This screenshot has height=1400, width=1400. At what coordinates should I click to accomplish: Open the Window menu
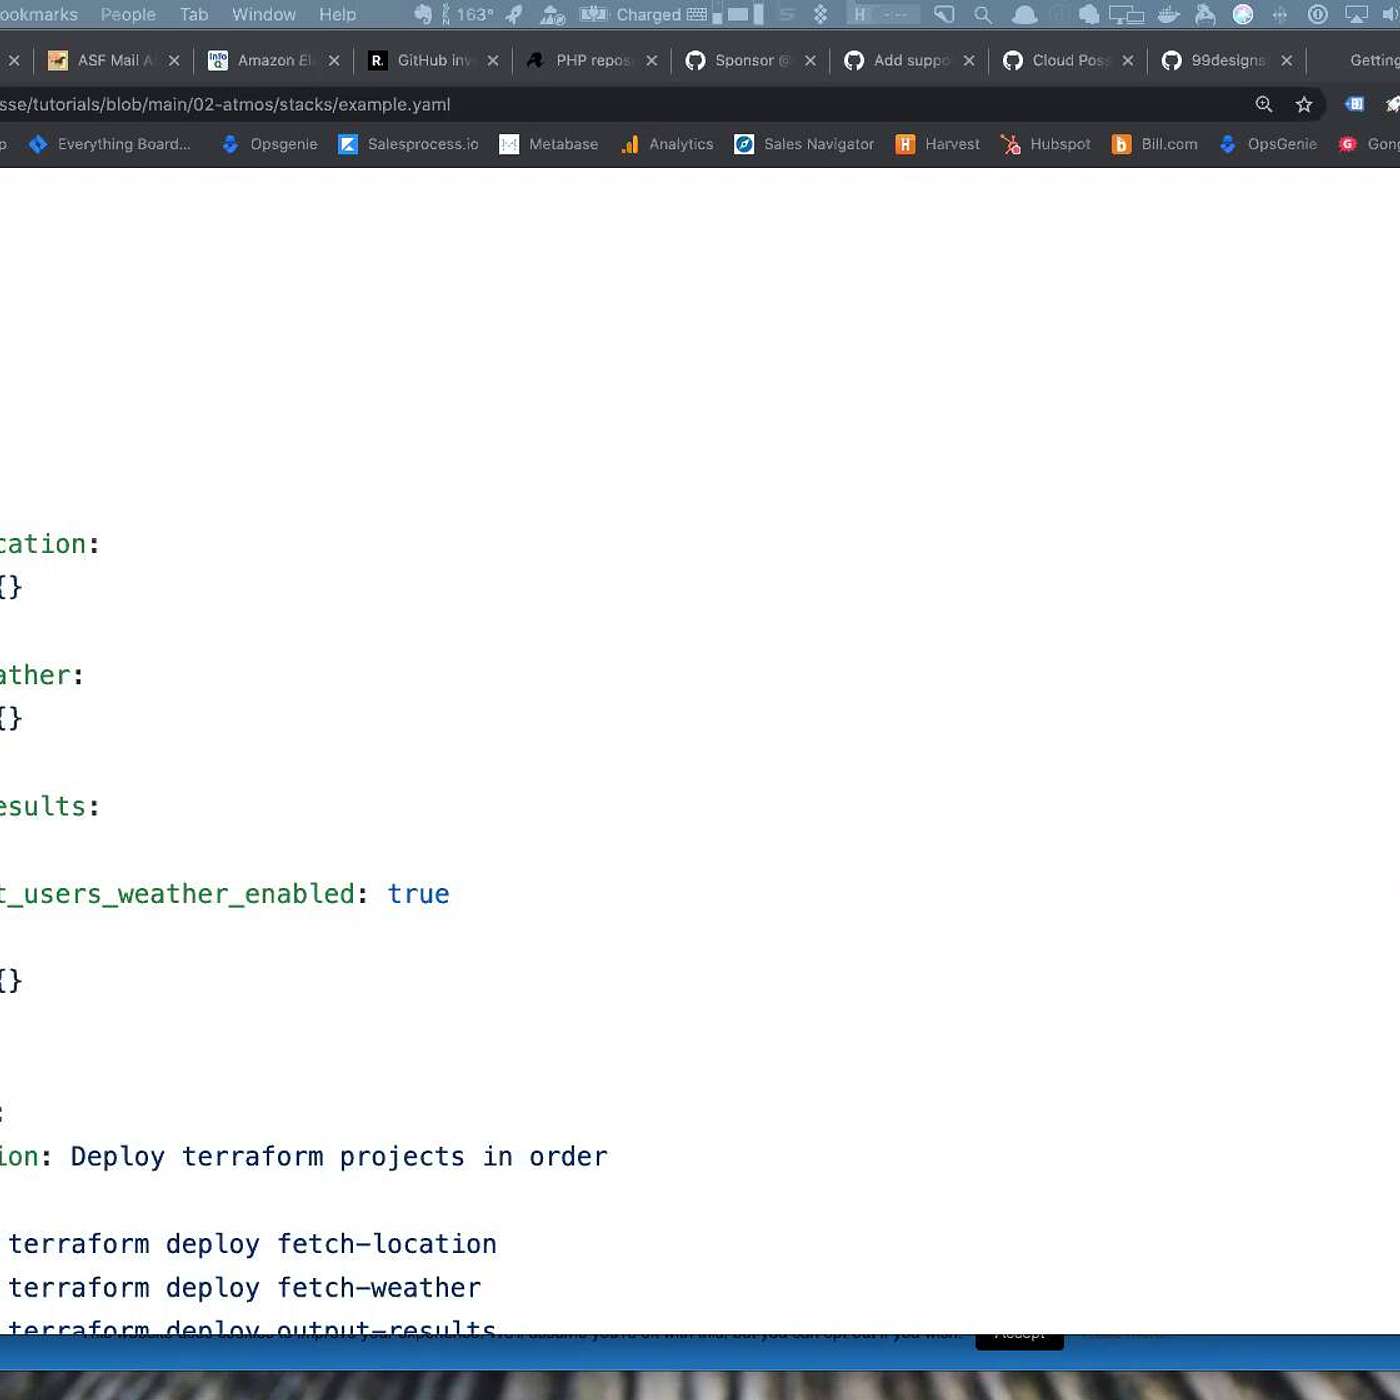(264, 15)
